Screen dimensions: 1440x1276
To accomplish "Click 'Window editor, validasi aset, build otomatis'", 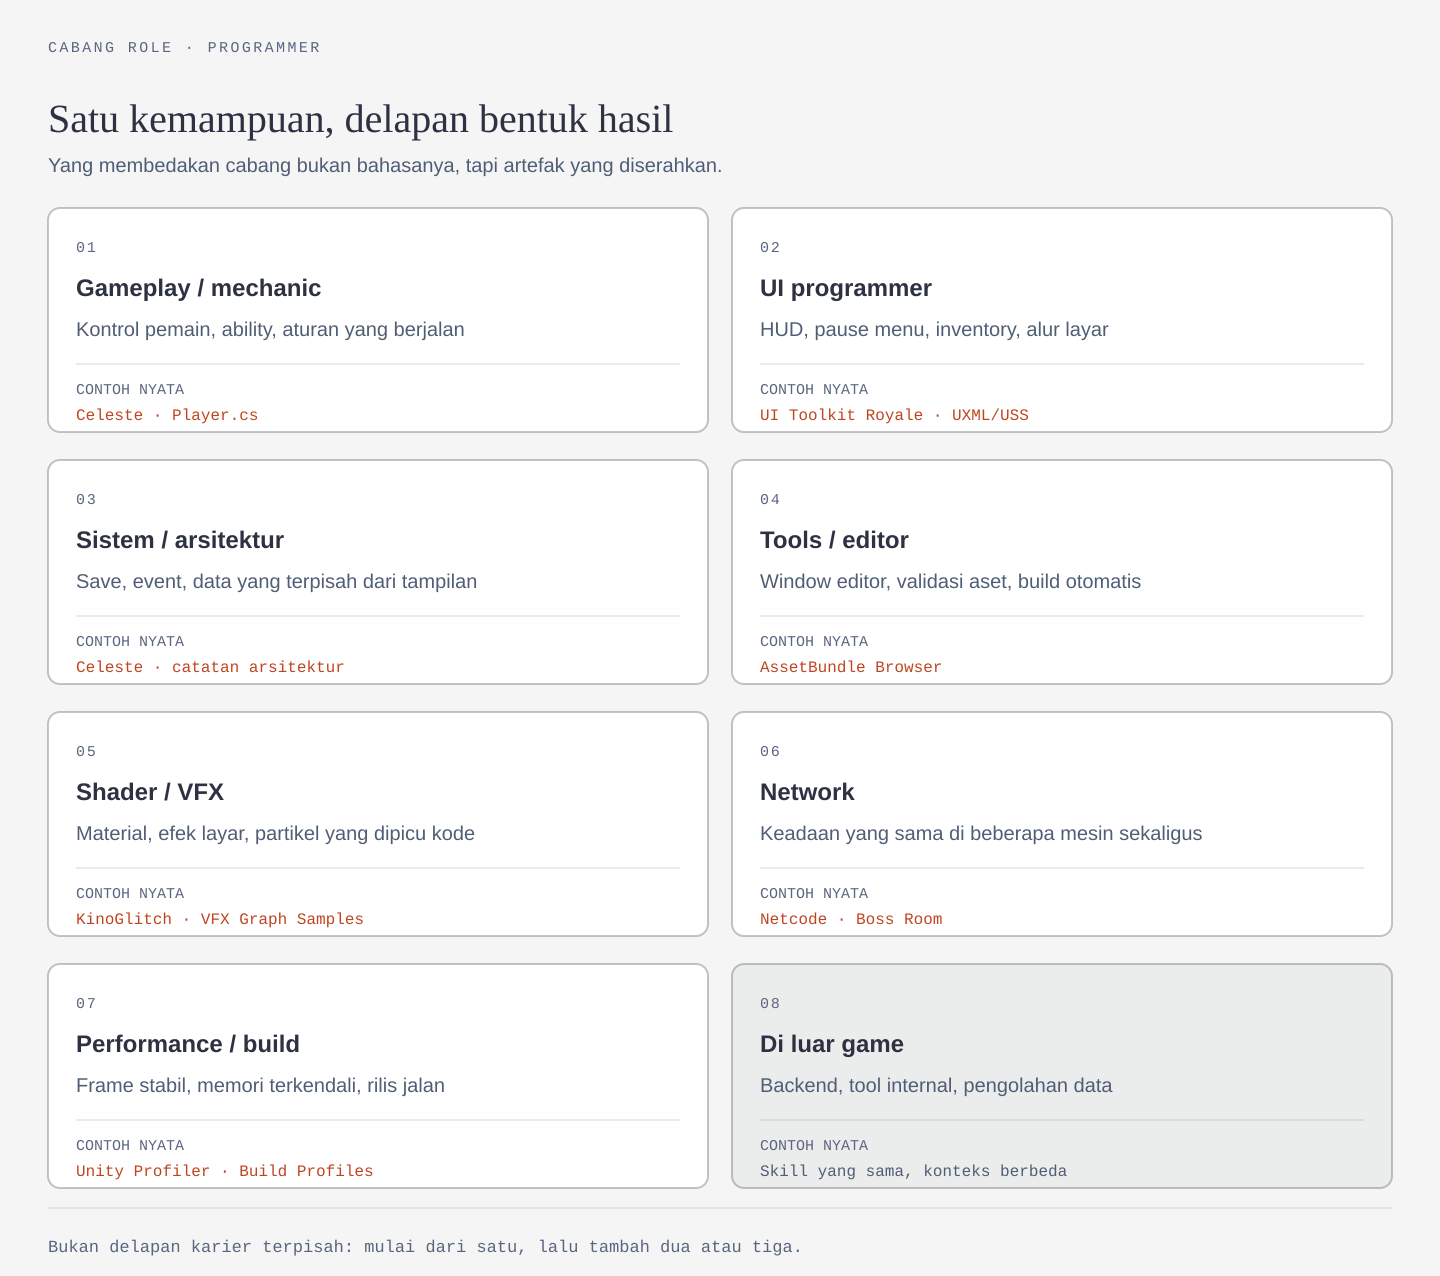I will pos(950,581).
